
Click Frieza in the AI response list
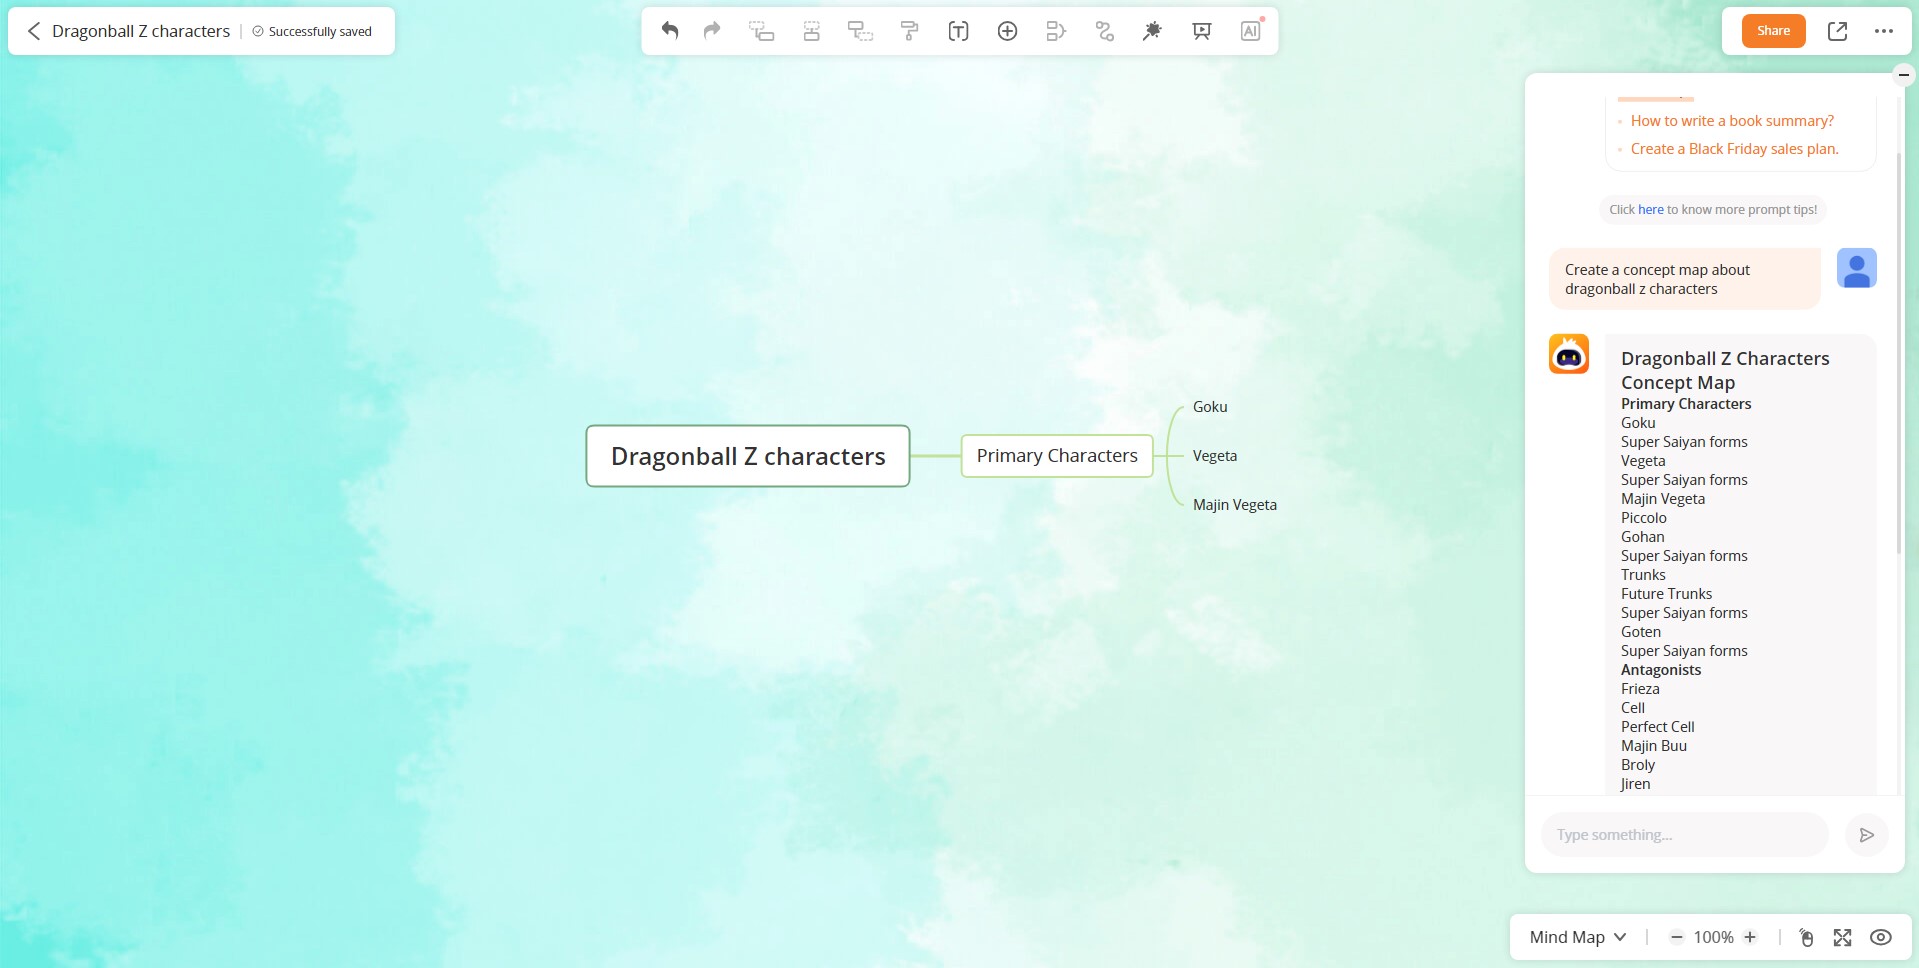(x=1640, y=689)
